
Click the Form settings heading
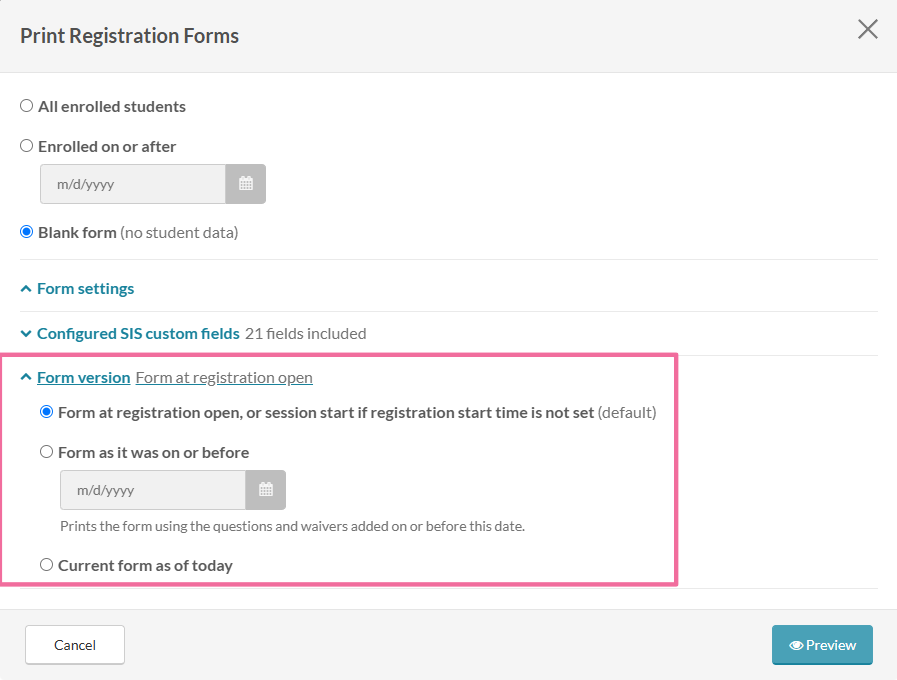coord(86,289)
